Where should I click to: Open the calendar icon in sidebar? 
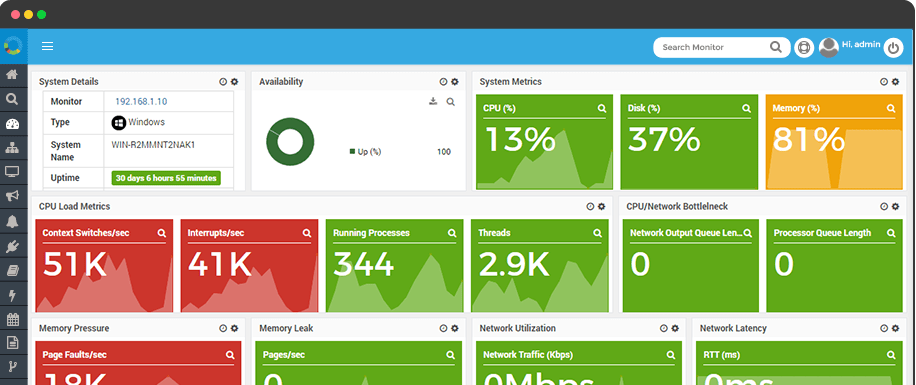pyautogui.click(x=12, y=319)
